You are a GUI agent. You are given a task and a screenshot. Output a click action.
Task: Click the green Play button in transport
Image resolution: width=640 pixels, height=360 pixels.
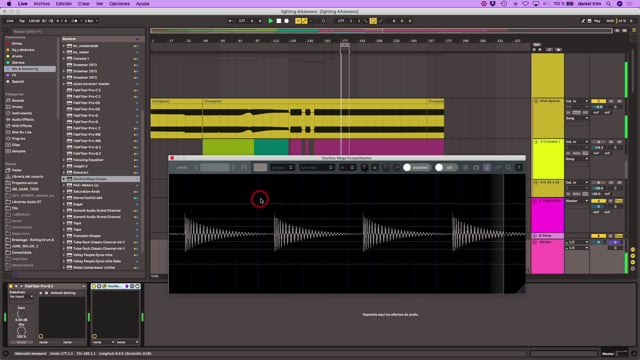(270, 21)
